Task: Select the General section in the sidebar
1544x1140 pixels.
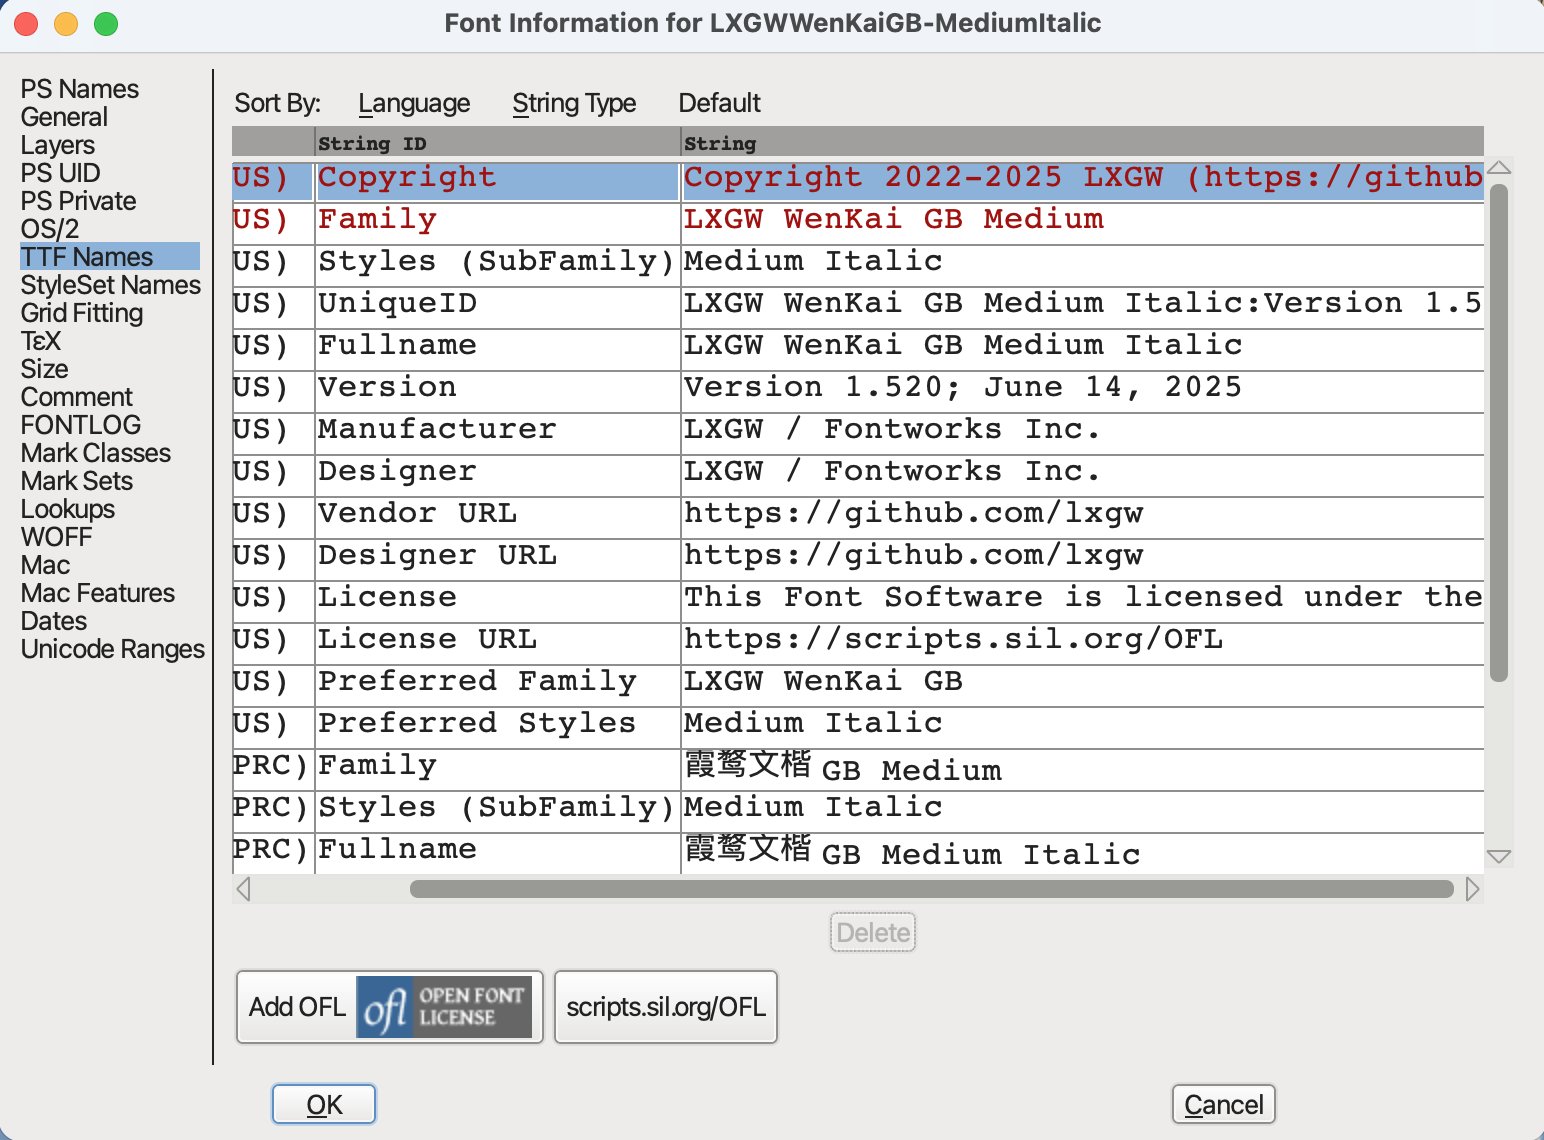Action: [63, 117]
